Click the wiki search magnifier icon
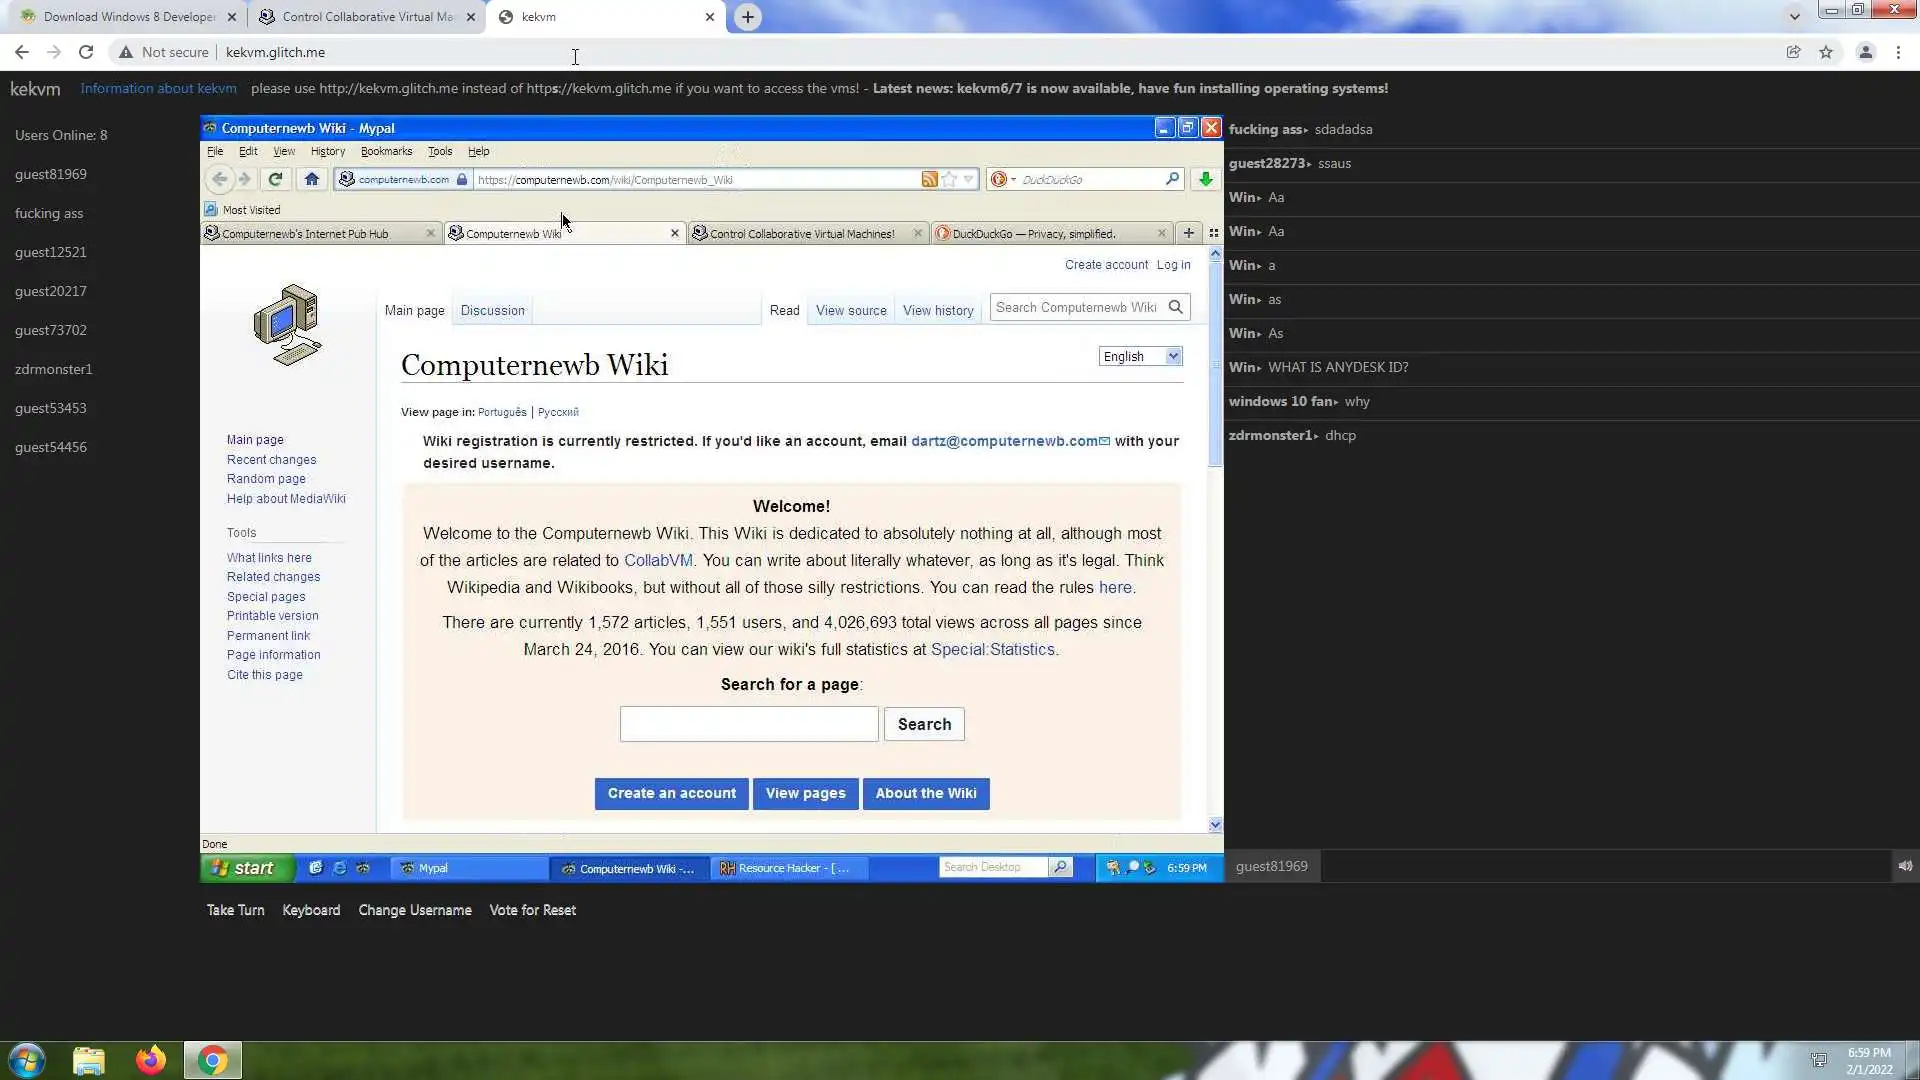 (1176, 307)
